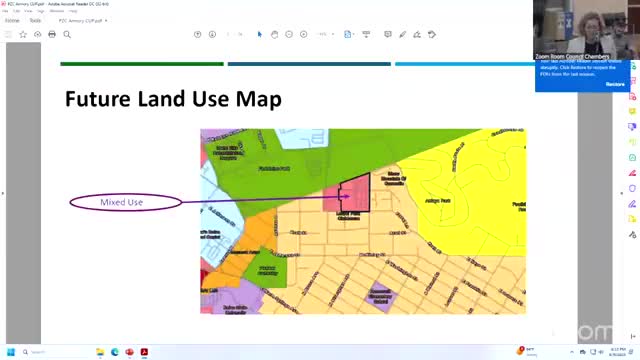Go to next page arrow
This screenshot has width=640, height=360.
point(212,34)
